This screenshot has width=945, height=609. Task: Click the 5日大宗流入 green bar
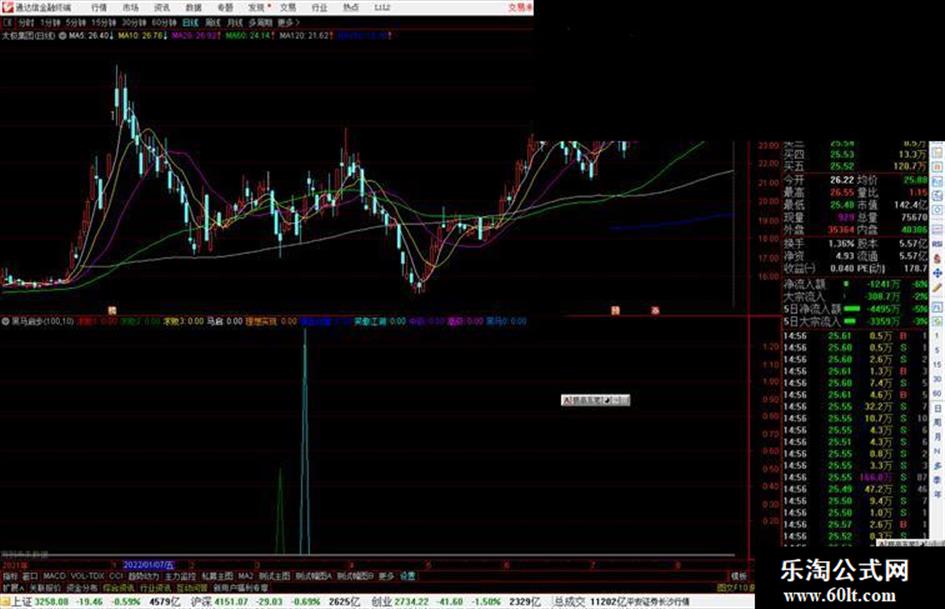click(852, 322)
